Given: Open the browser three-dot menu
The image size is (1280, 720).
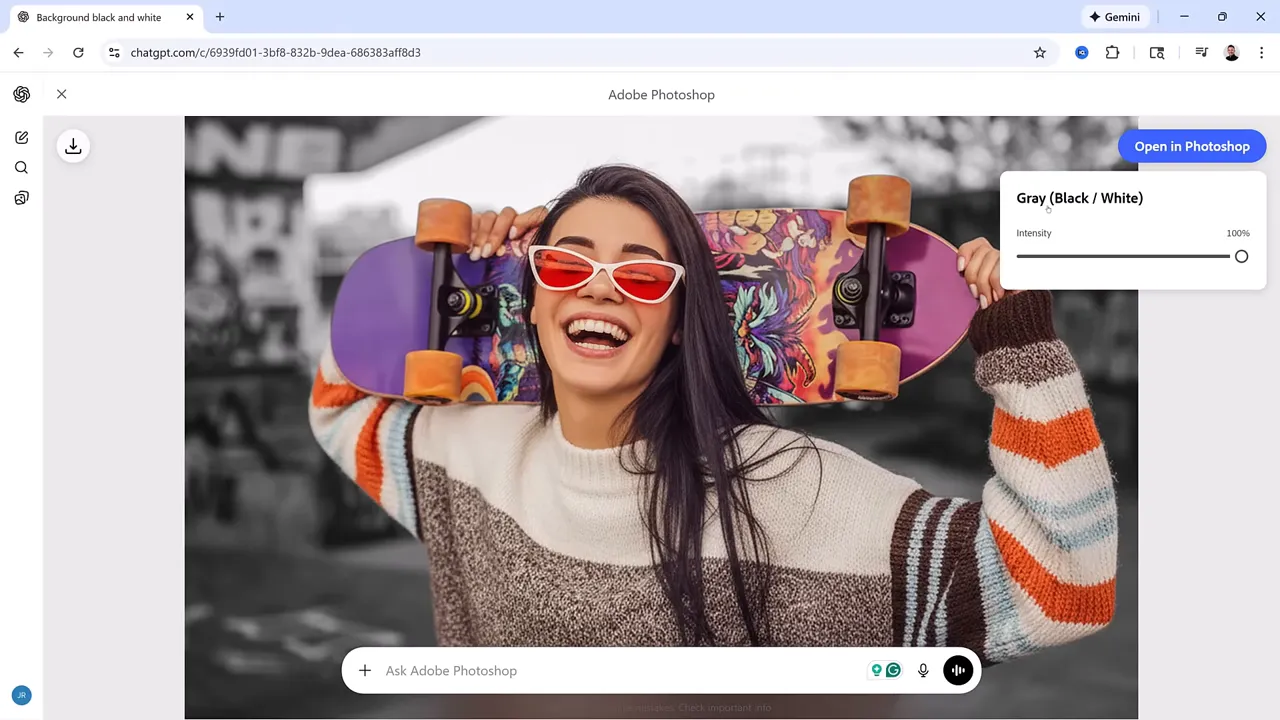Looking at the screenshot, I should tap(1262, 52).
